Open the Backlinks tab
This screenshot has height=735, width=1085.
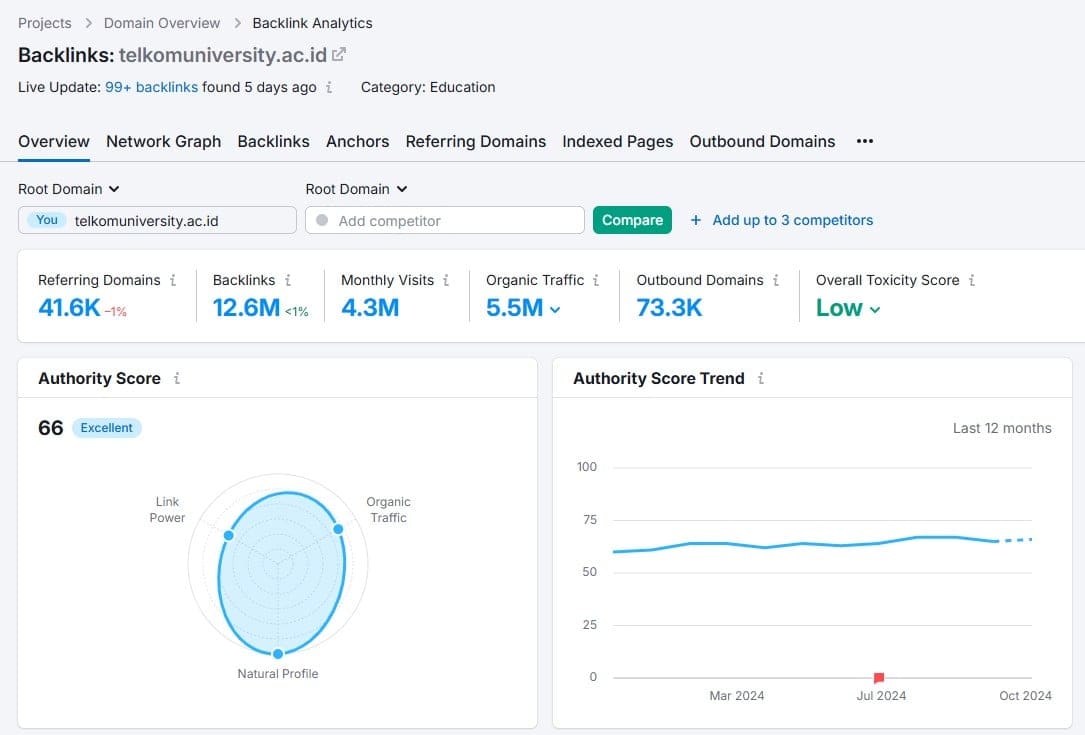pos(273,141)
